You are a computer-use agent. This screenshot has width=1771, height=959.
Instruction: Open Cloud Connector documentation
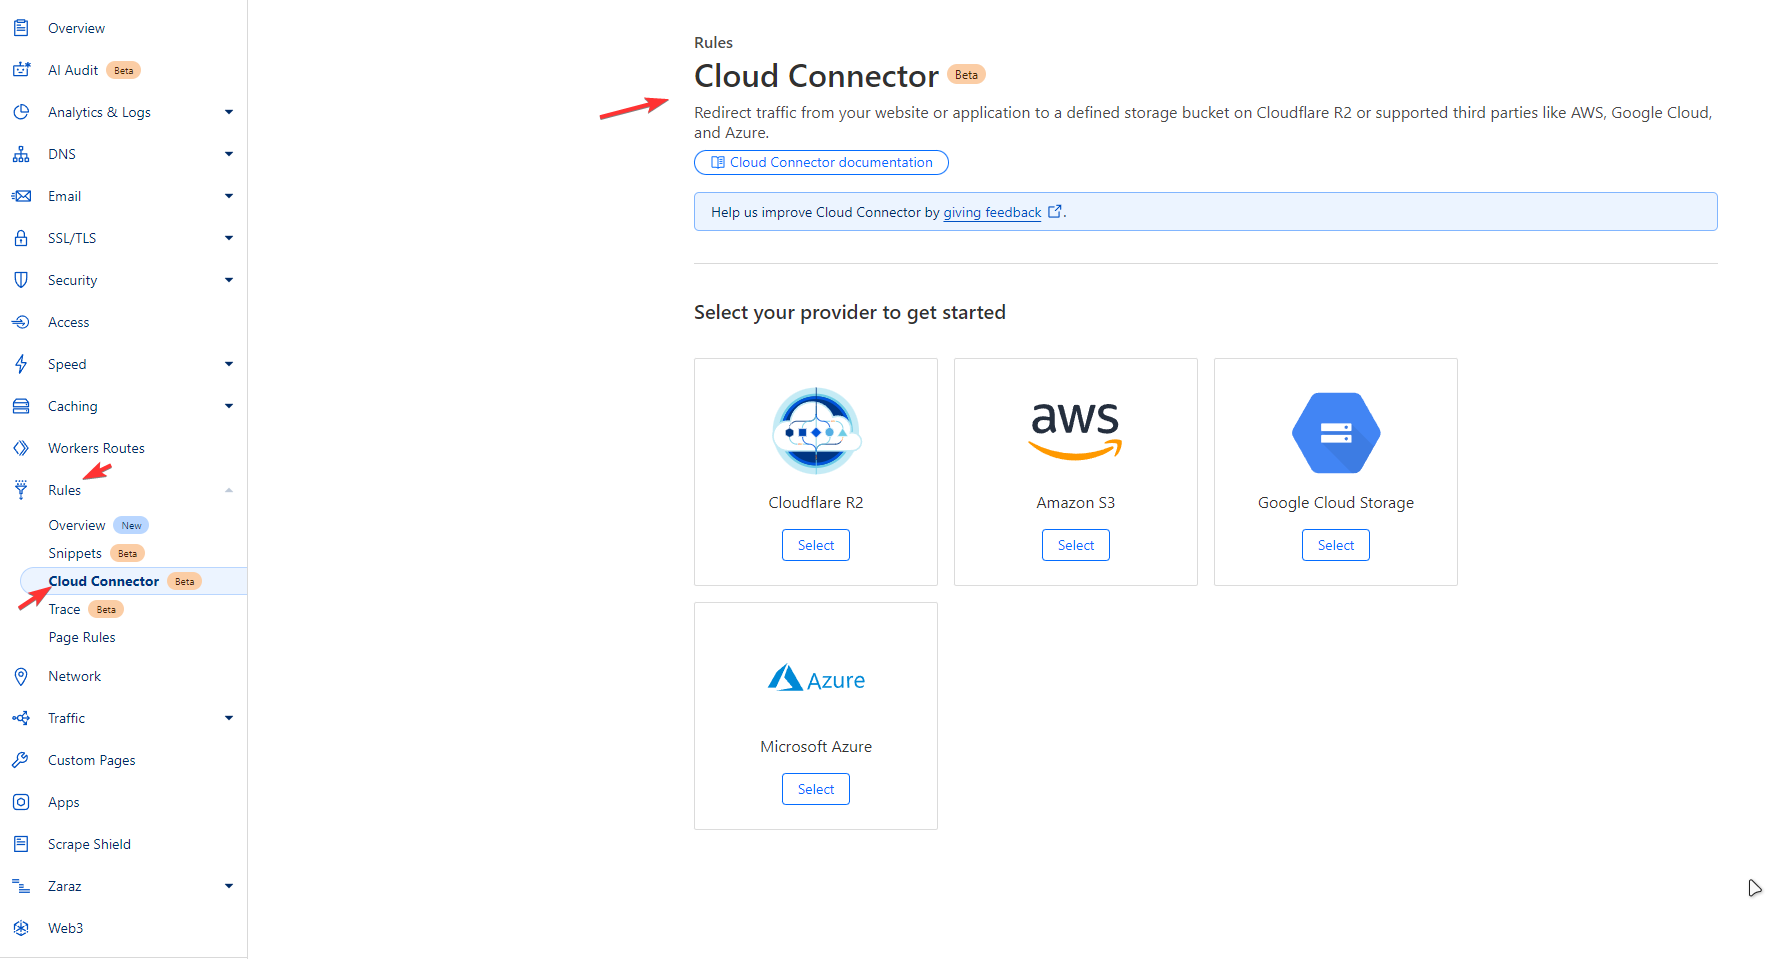821,162
